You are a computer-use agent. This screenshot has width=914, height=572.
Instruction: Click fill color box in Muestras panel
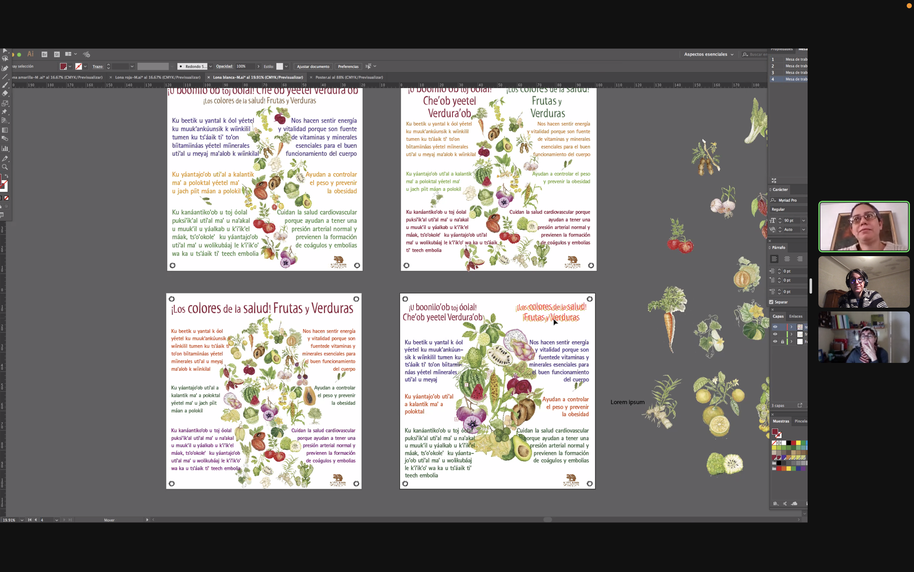775,432
